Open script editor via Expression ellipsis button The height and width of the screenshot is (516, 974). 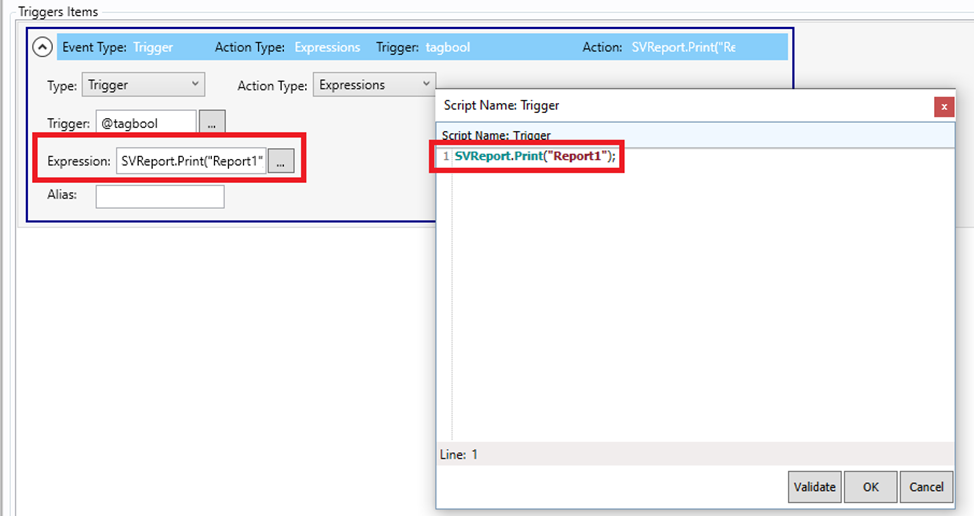(281, 161)
